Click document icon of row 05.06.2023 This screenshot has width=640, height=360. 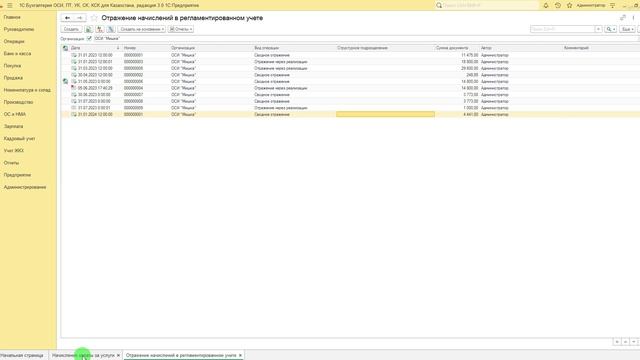click(x=74, y=88)
